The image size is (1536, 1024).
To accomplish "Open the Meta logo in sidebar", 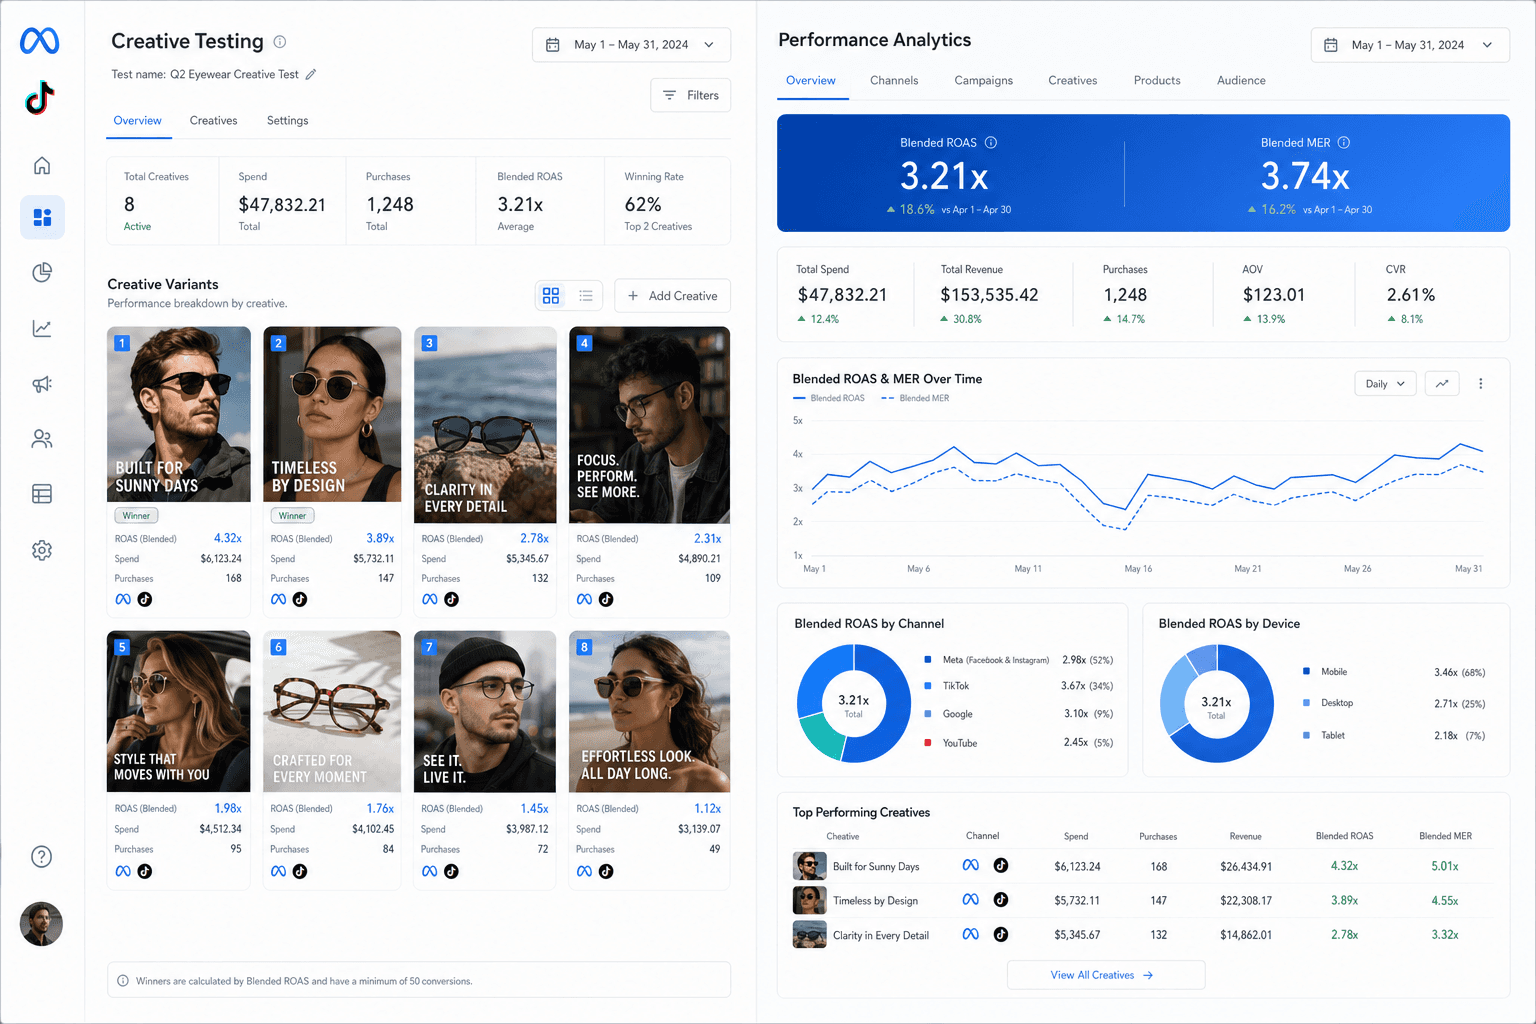I will (40, 41).
